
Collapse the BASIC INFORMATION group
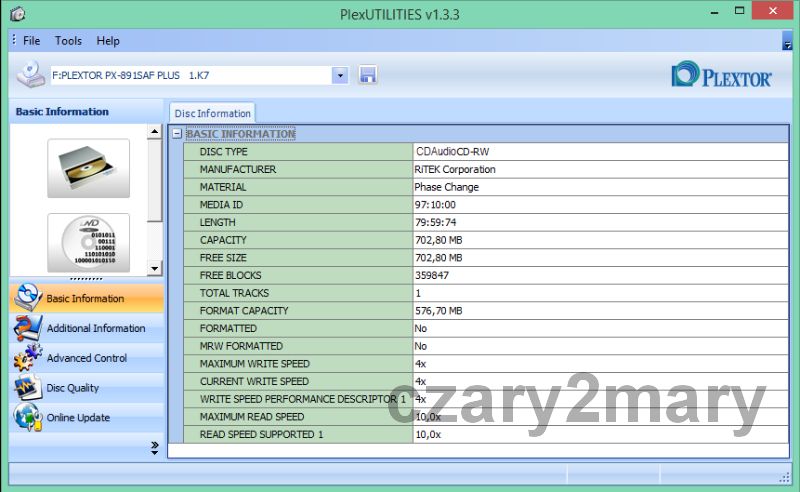[176, 133]
